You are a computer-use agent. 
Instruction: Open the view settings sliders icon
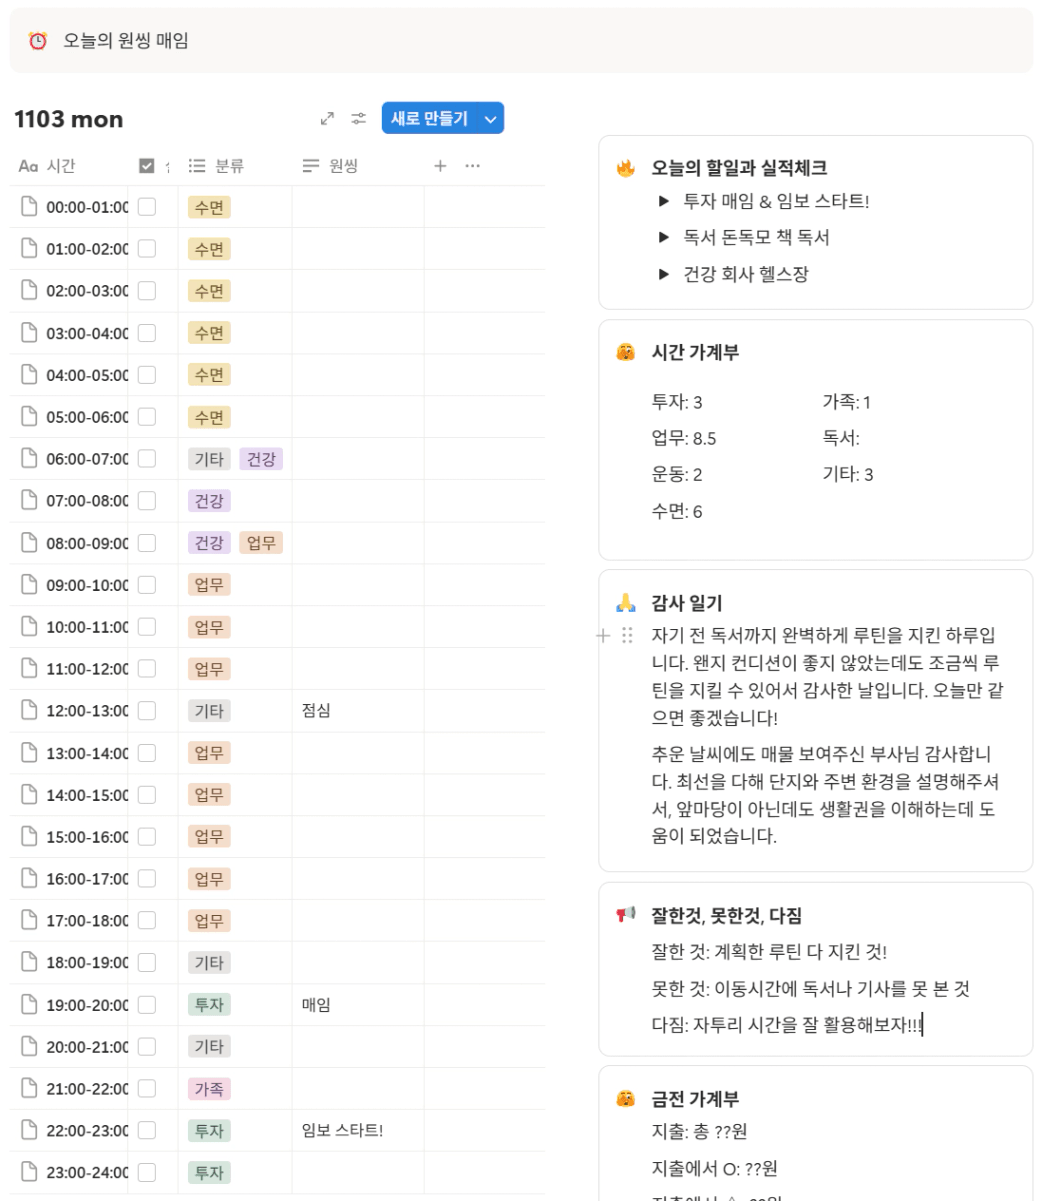[x=358, y=119]
